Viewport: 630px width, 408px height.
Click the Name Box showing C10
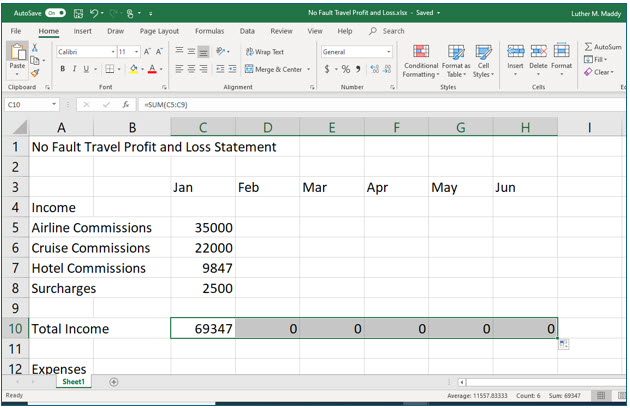pyautogui.click(x=31, y=105)
